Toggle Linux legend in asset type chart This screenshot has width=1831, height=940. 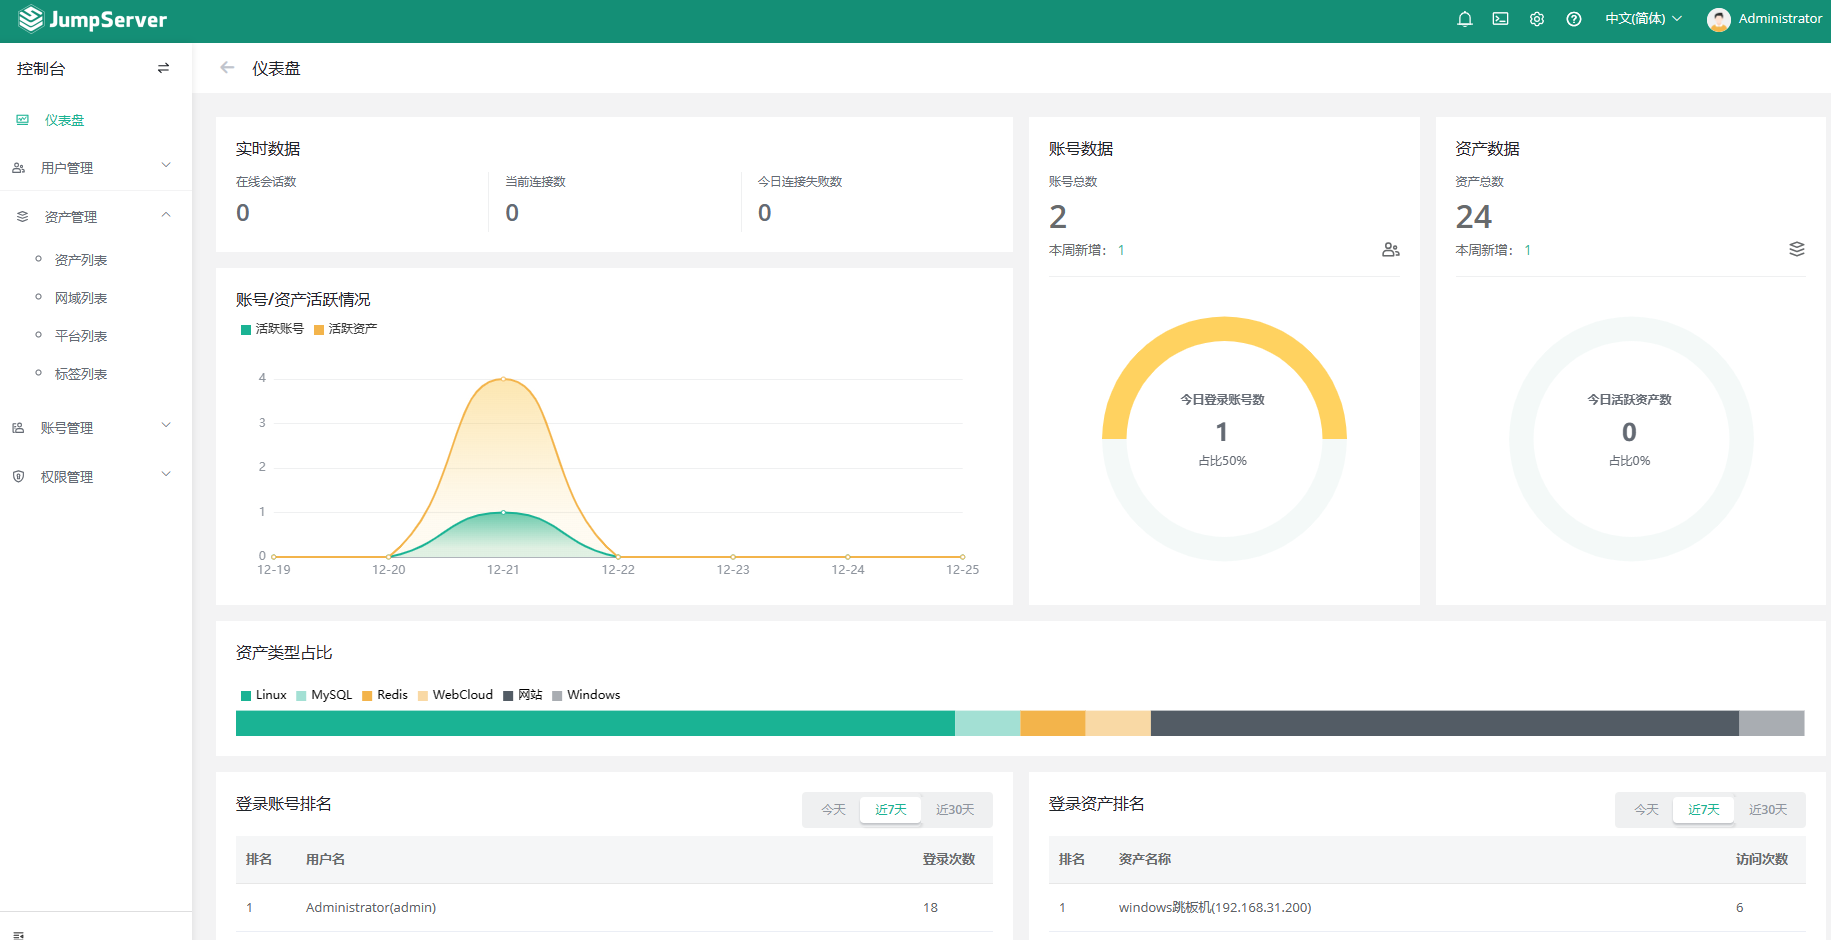point(264,695)
